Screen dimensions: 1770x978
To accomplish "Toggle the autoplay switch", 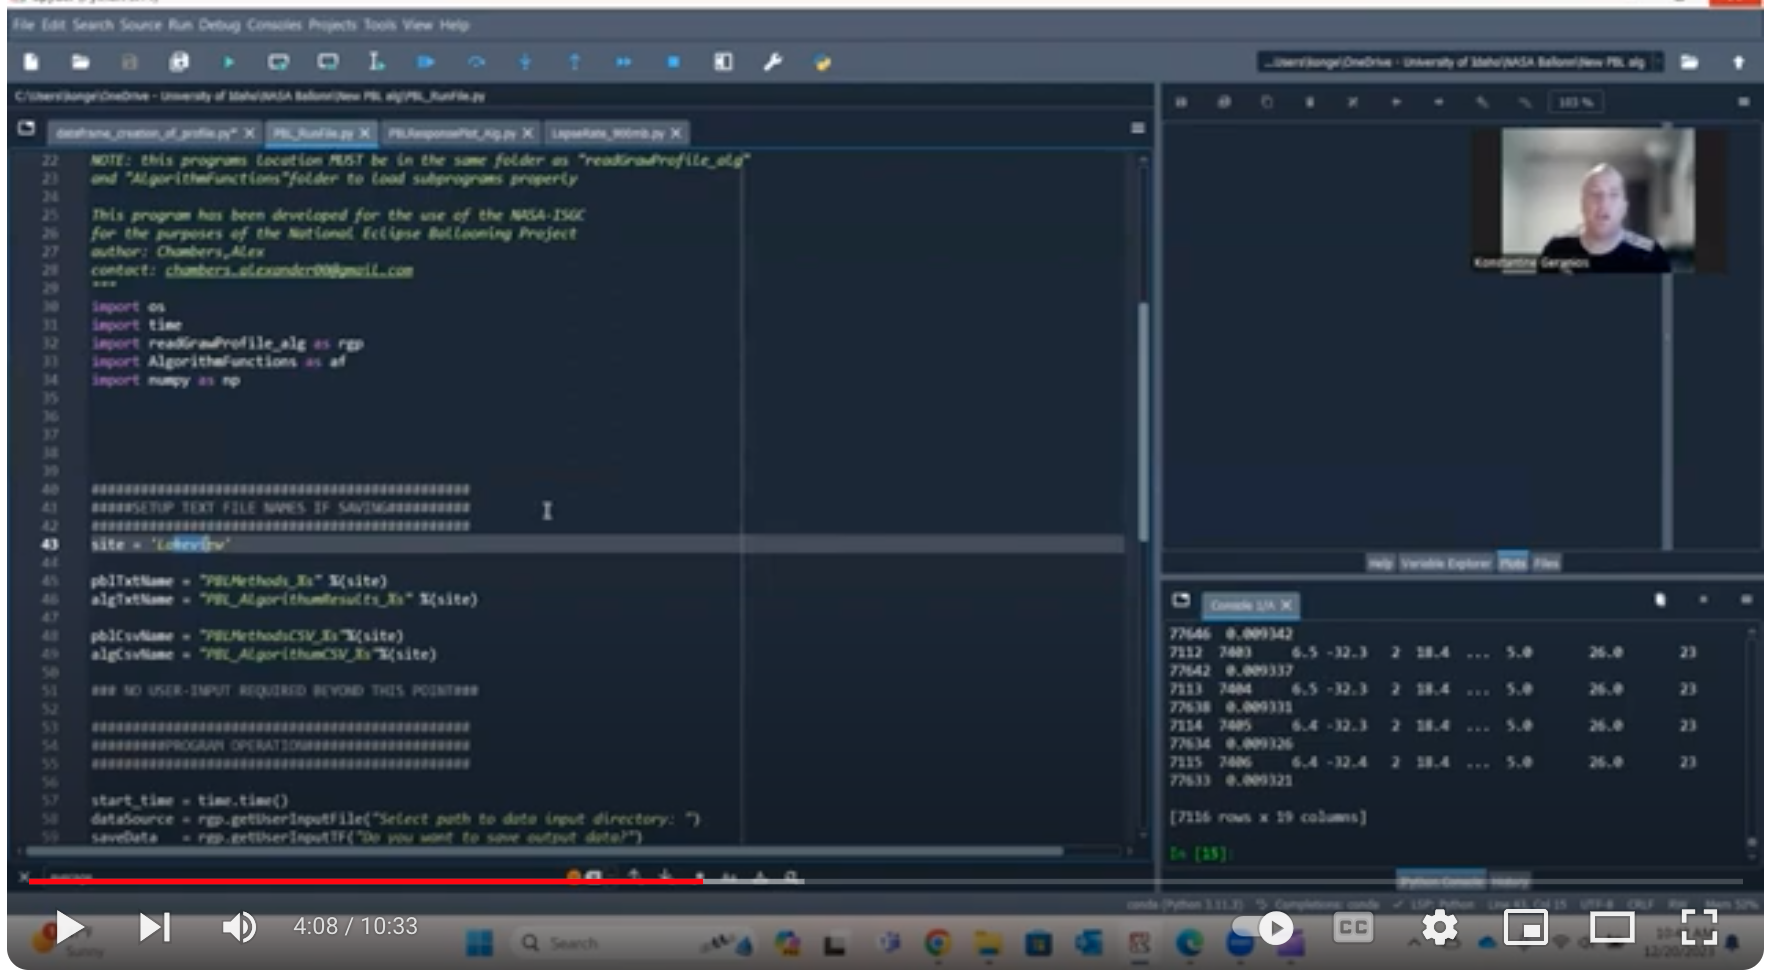I will [x=1262, y=927].
